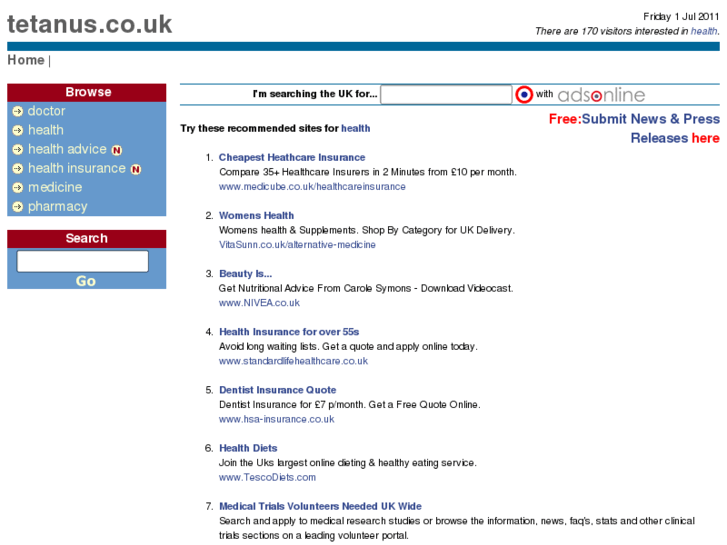
Task: Click the Browse panel header
Action: (x=87, y=92)
